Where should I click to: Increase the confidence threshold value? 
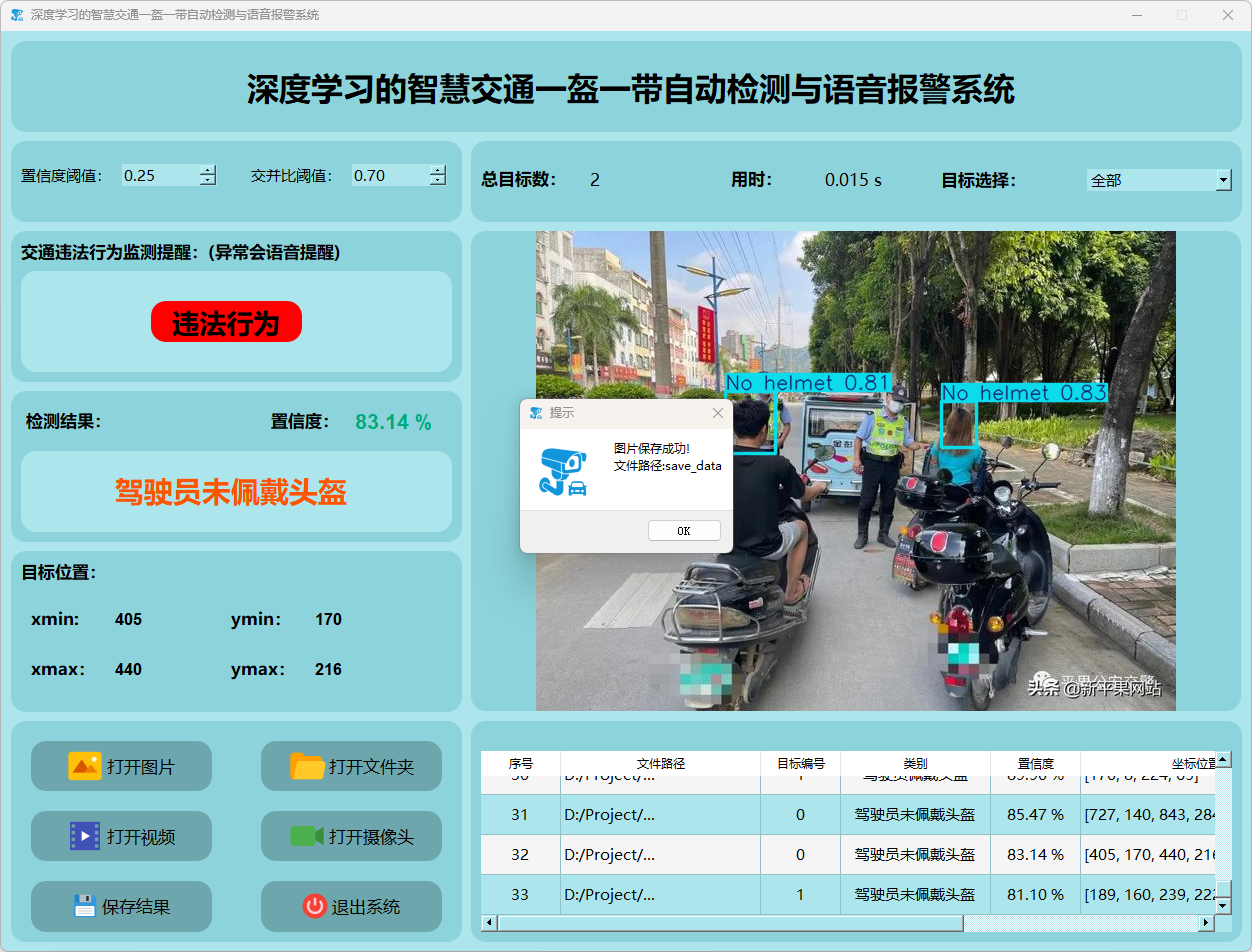click(x=207, y=170)
